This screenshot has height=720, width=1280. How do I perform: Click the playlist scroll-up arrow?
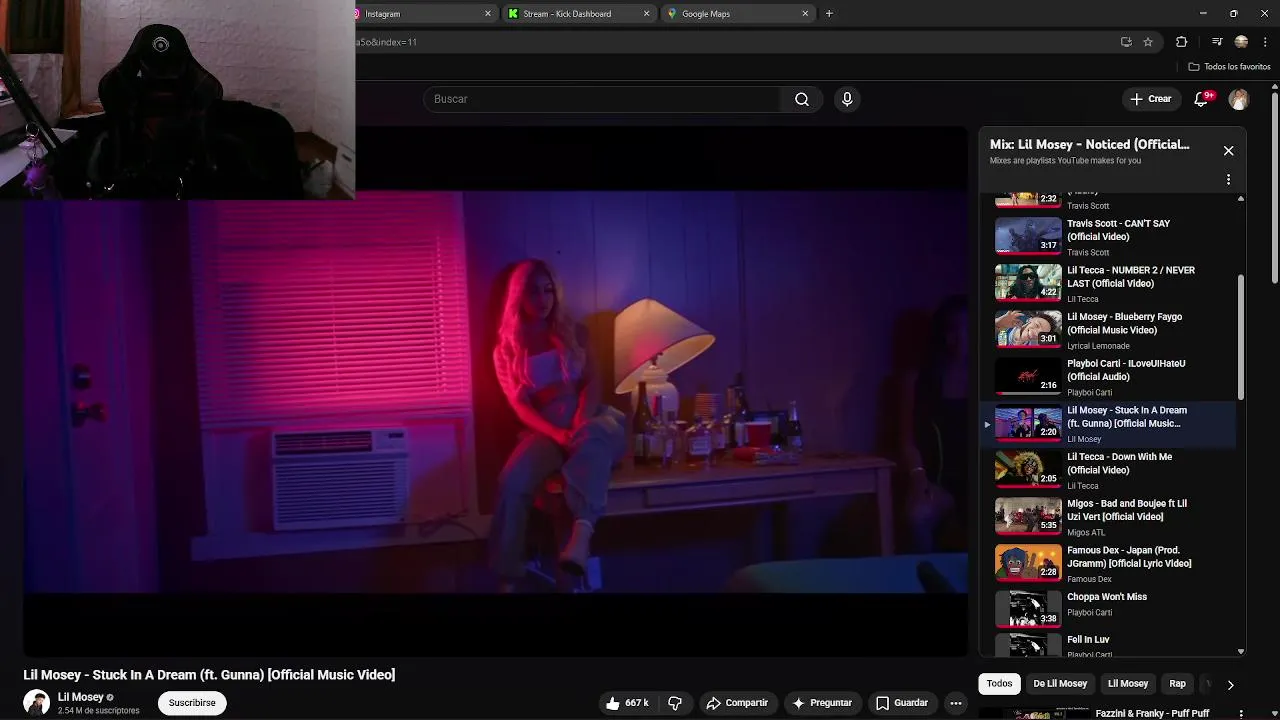click(x=1241, y=199)
